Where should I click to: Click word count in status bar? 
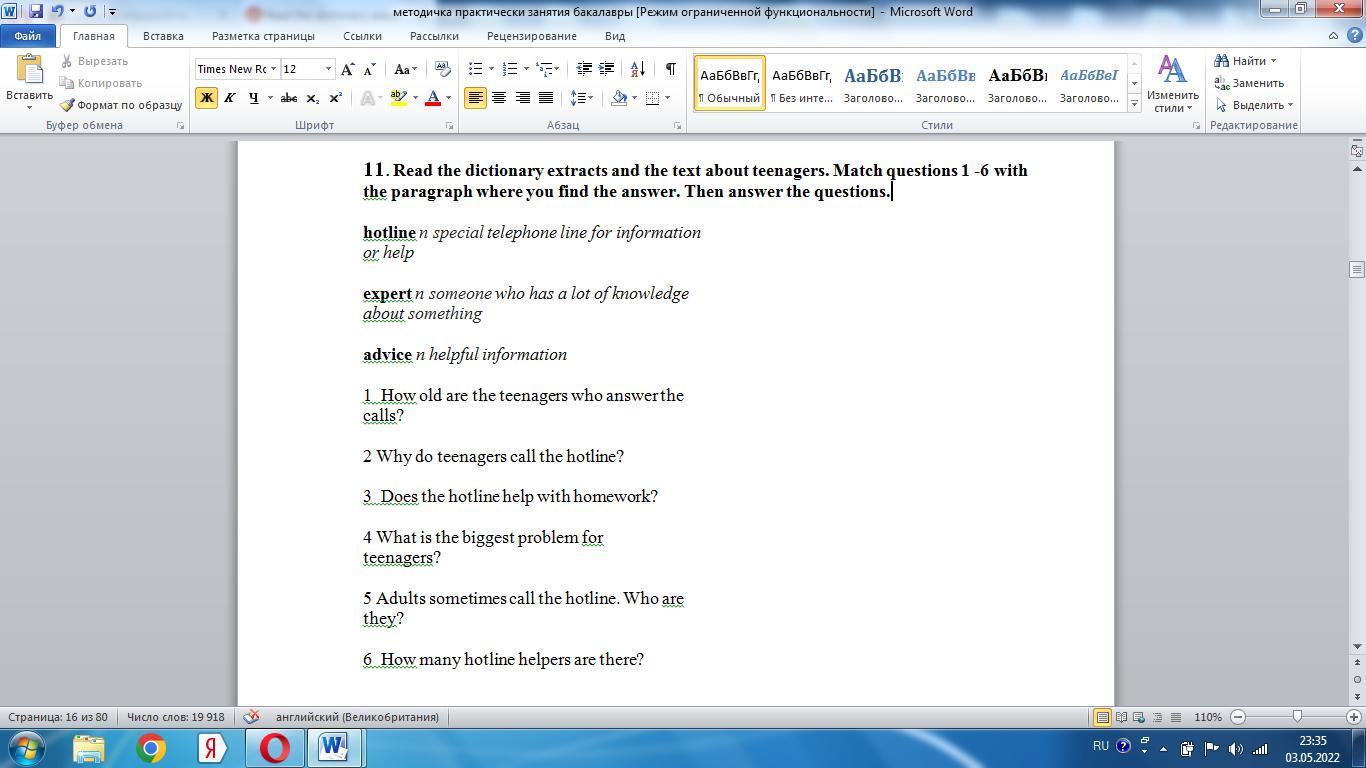coord(176,717)
